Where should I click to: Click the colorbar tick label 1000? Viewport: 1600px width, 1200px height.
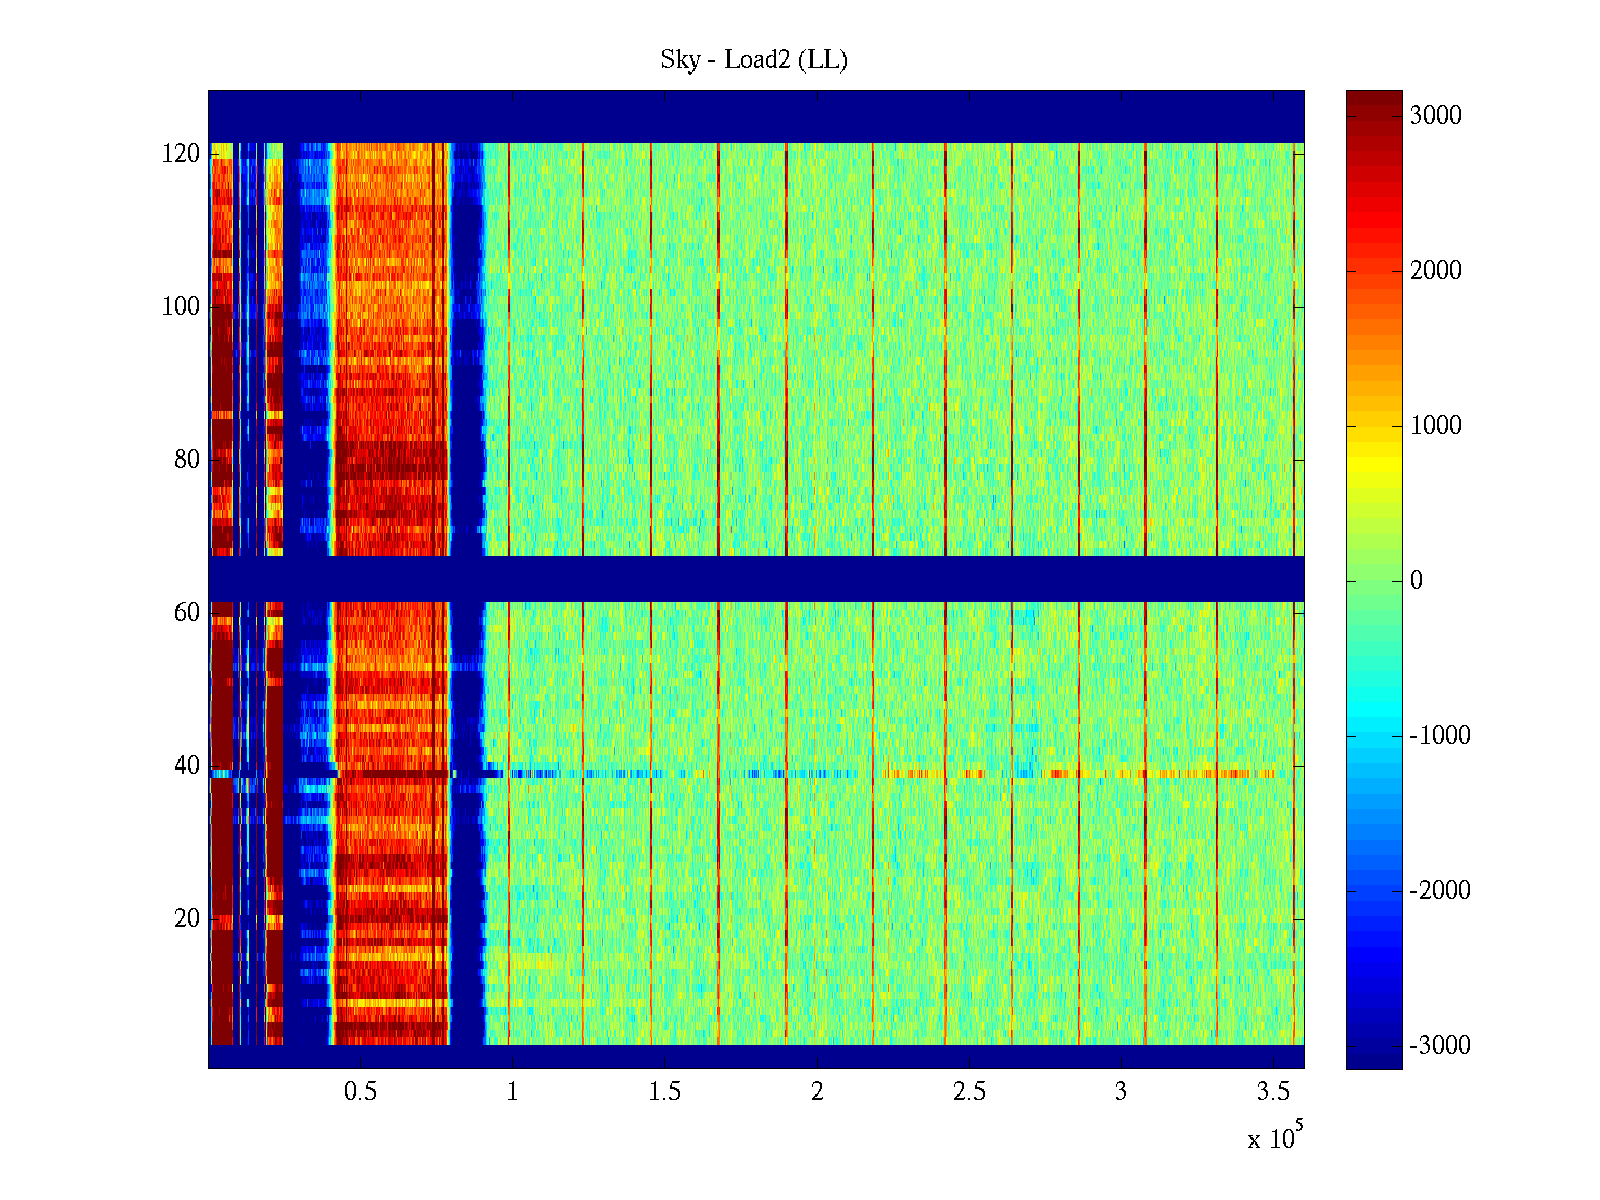coord(1435,426)
